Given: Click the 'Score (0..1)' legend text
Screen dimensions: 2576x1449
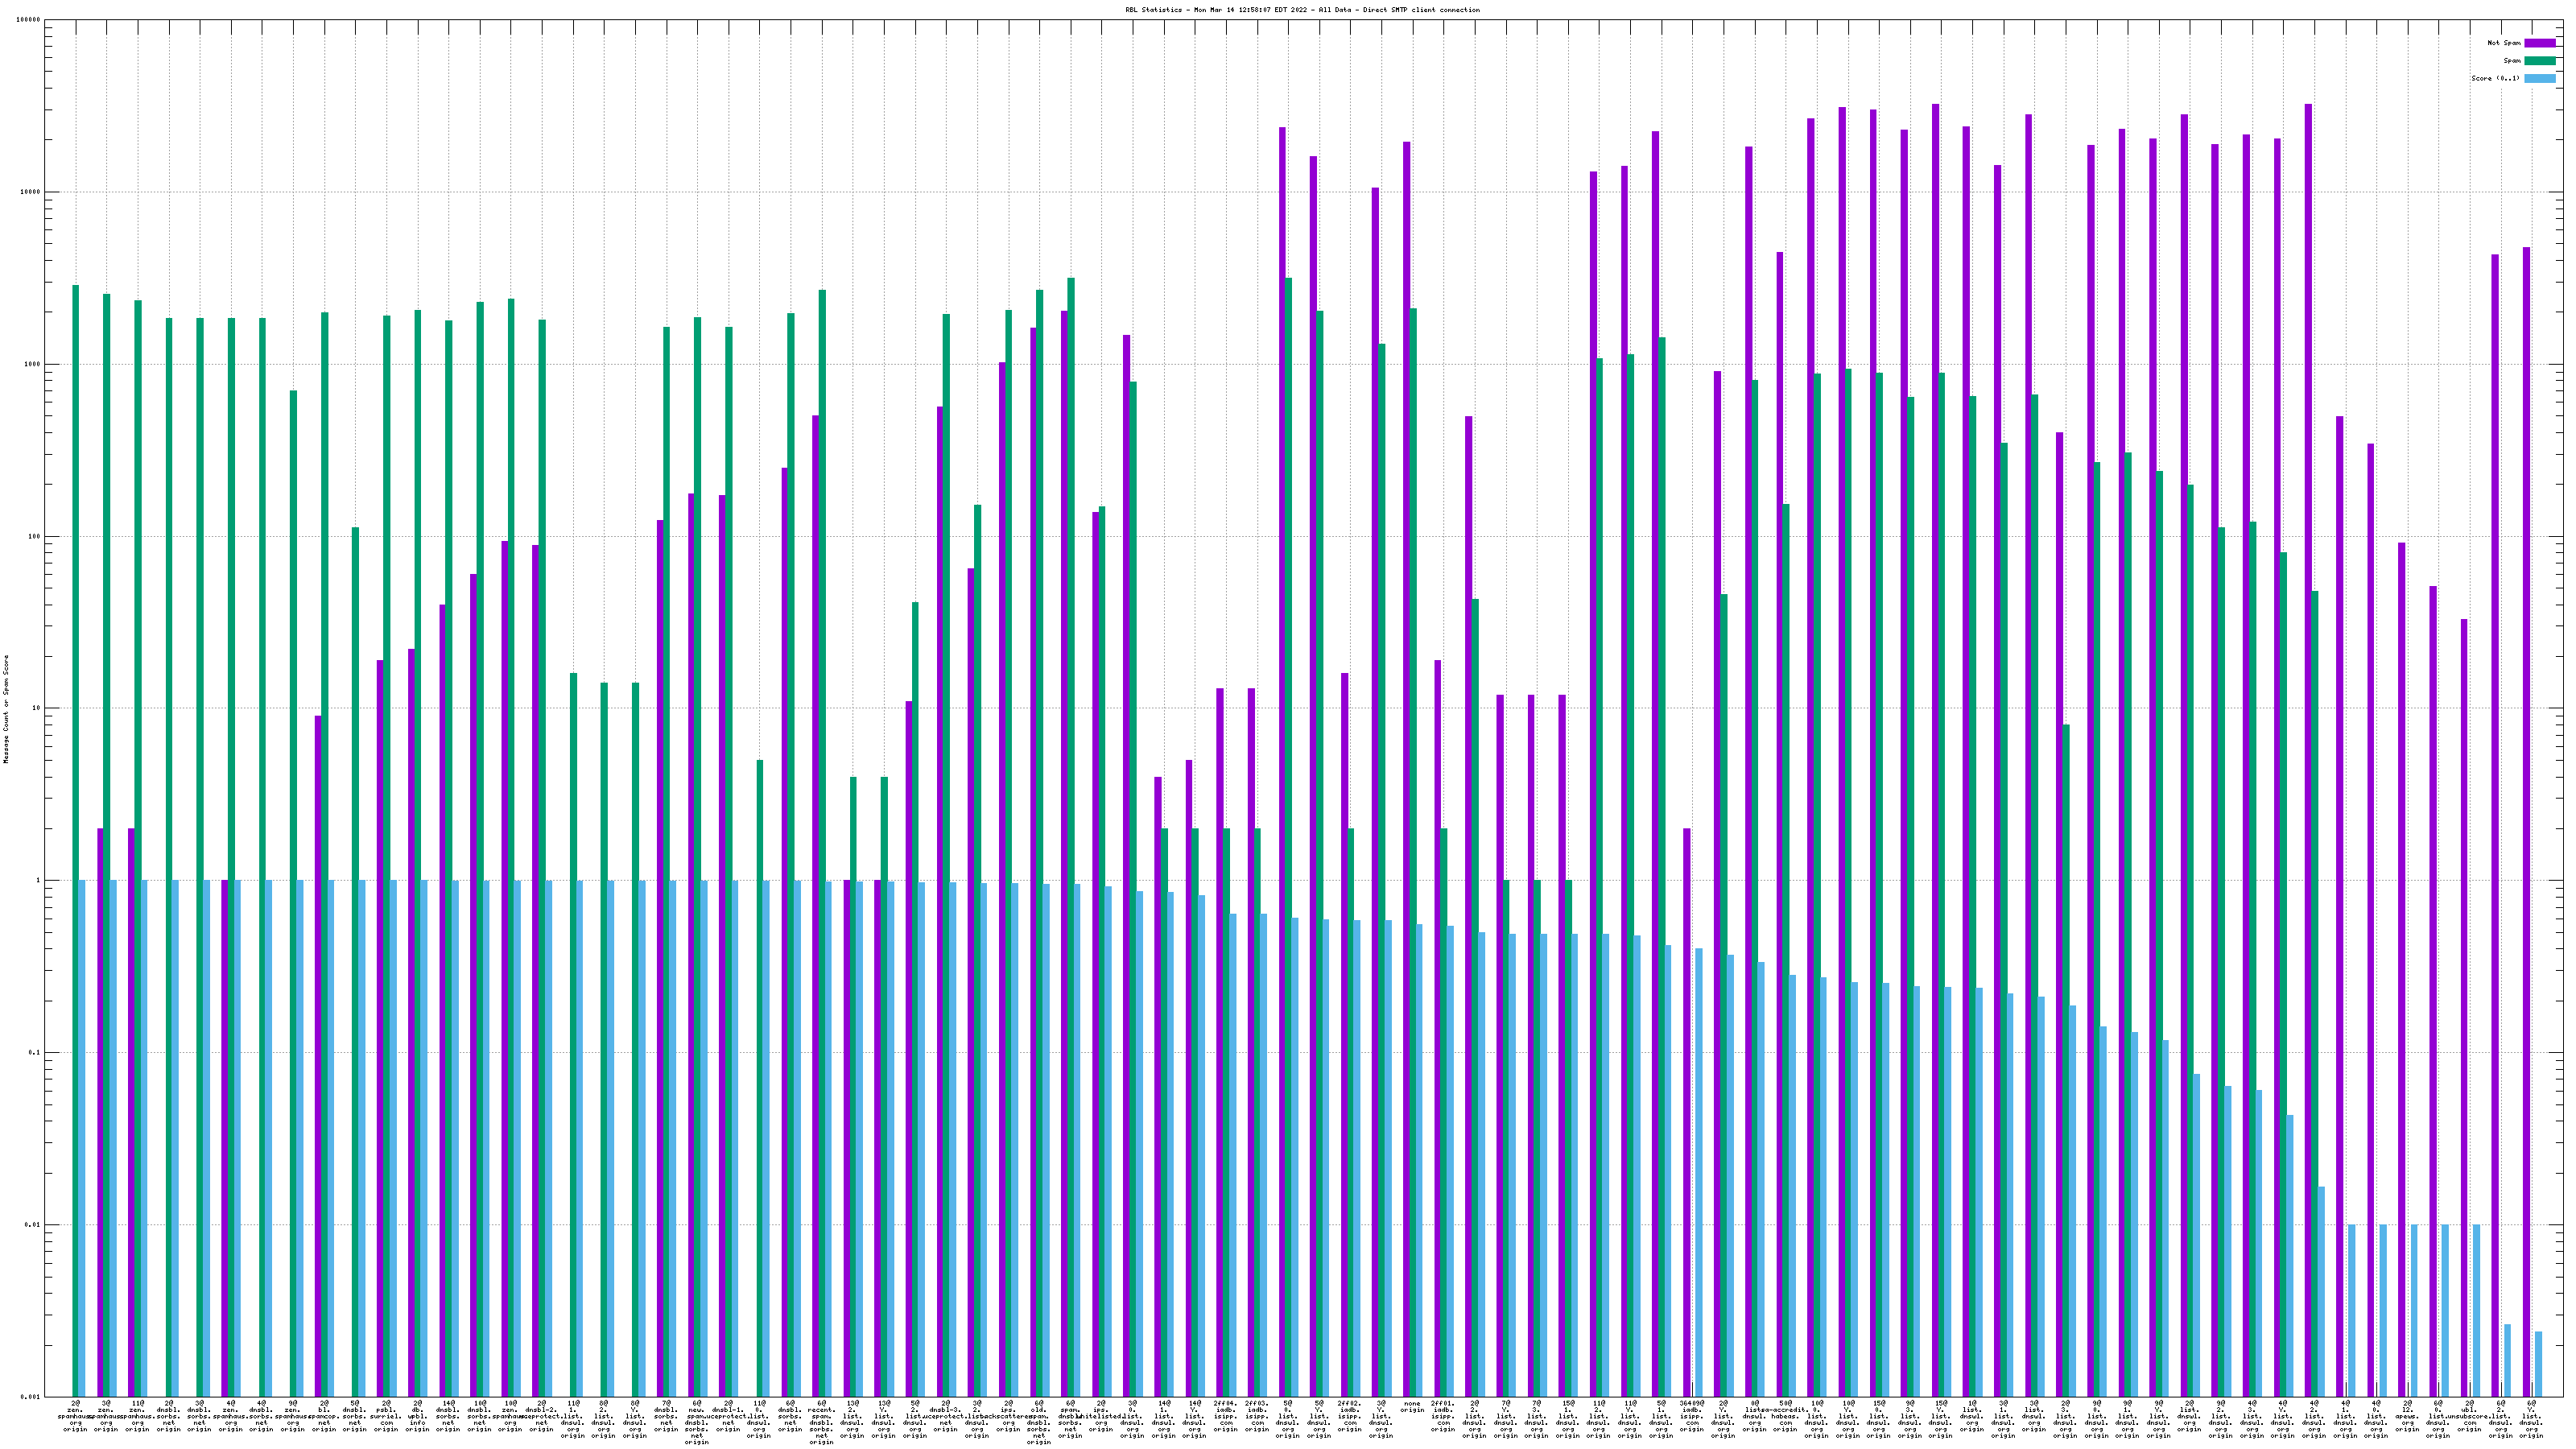Looking at the screenshot, I should (x=2495, y=78).
